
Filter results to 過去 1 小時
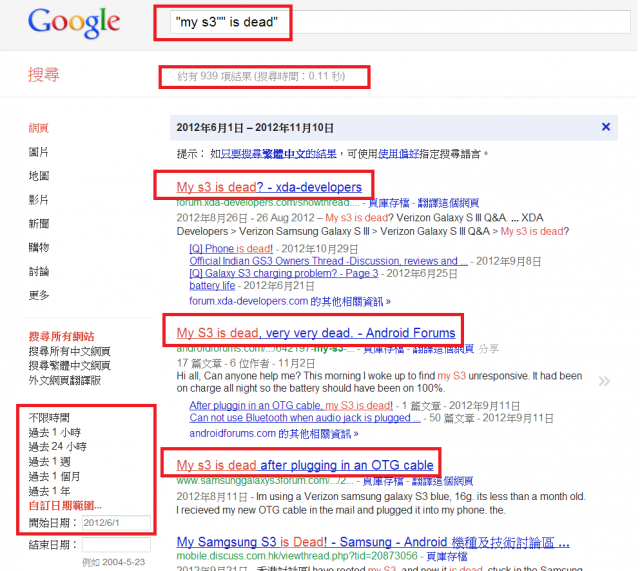click(x=54, y=433)
